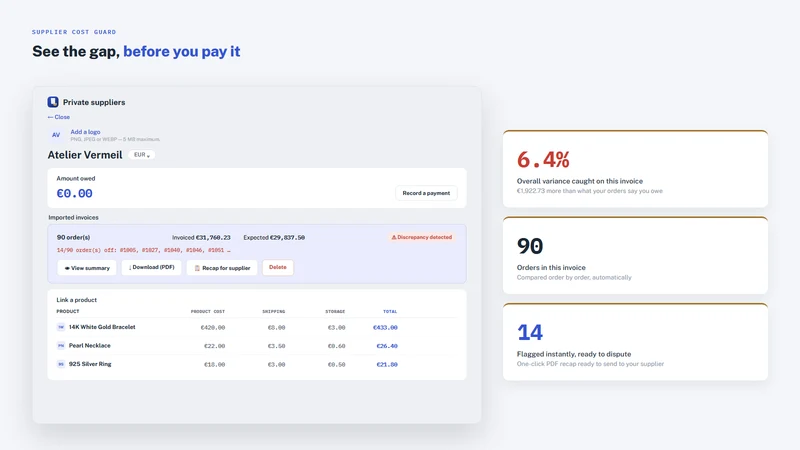Click the 90 figure in the Orders in this invoice card
The height and width of the screenshot is (450, 800).
pyautogui.click(x=530, y=246)
